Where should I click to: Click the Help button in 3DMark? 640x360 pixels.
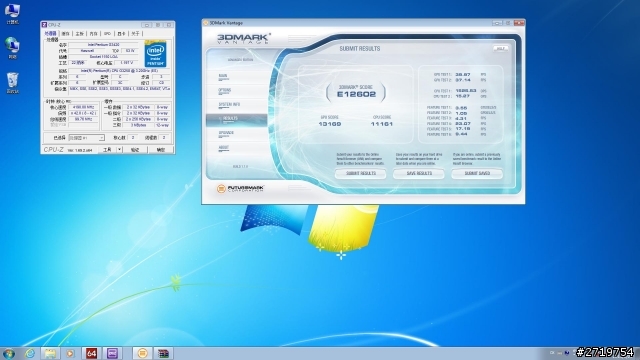tap(500, 49)
